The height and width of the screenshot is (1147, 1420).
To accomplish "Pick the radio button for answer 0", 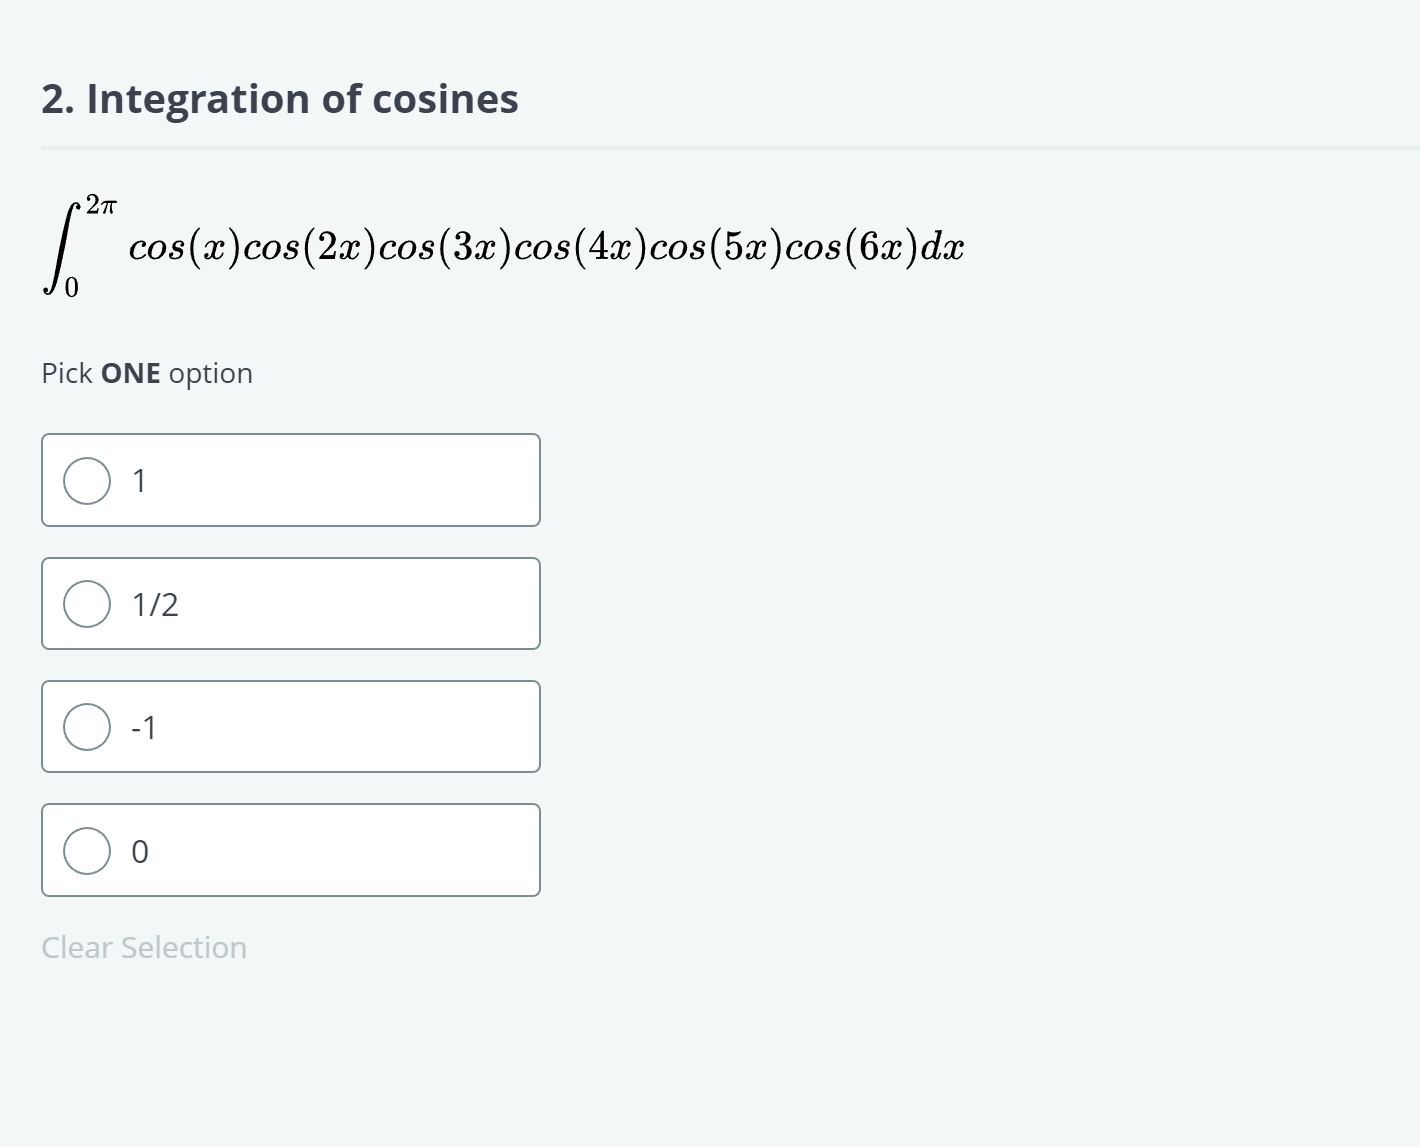I will (x=87, y=851).
